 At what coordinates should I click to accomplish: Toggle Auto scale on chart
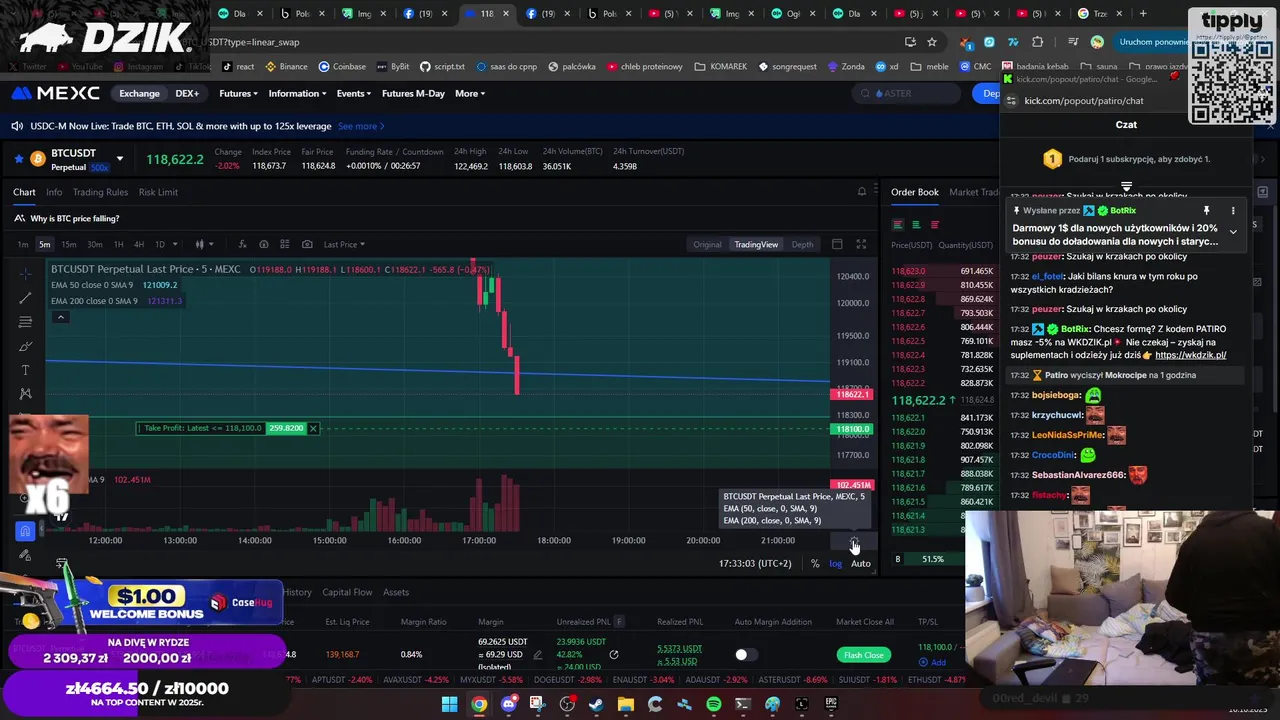tap(861, 564)
